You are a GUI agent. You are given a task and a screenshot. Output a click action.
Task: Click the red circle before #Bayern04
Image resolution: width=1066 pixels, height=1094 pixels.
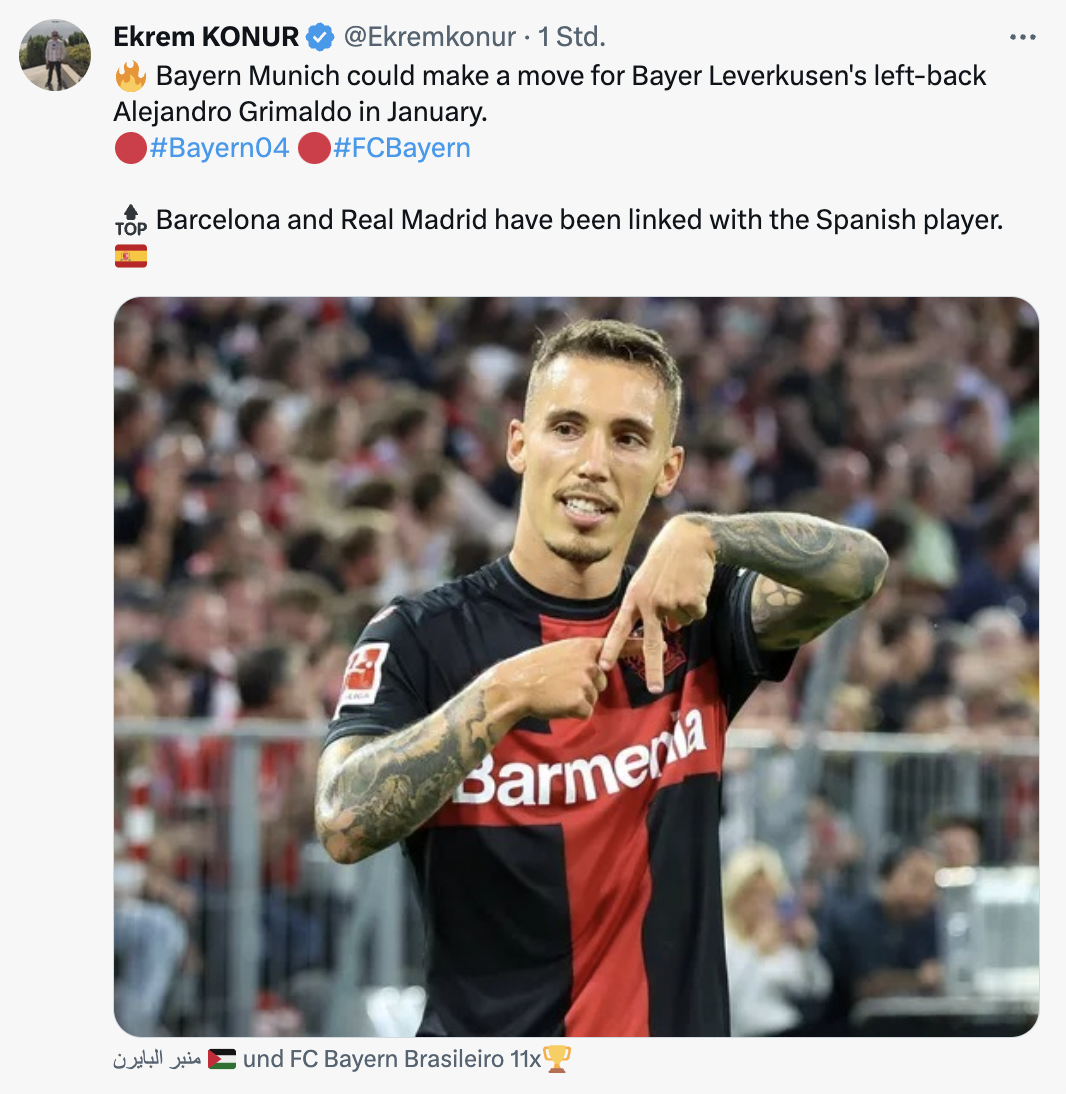[130, 148]
